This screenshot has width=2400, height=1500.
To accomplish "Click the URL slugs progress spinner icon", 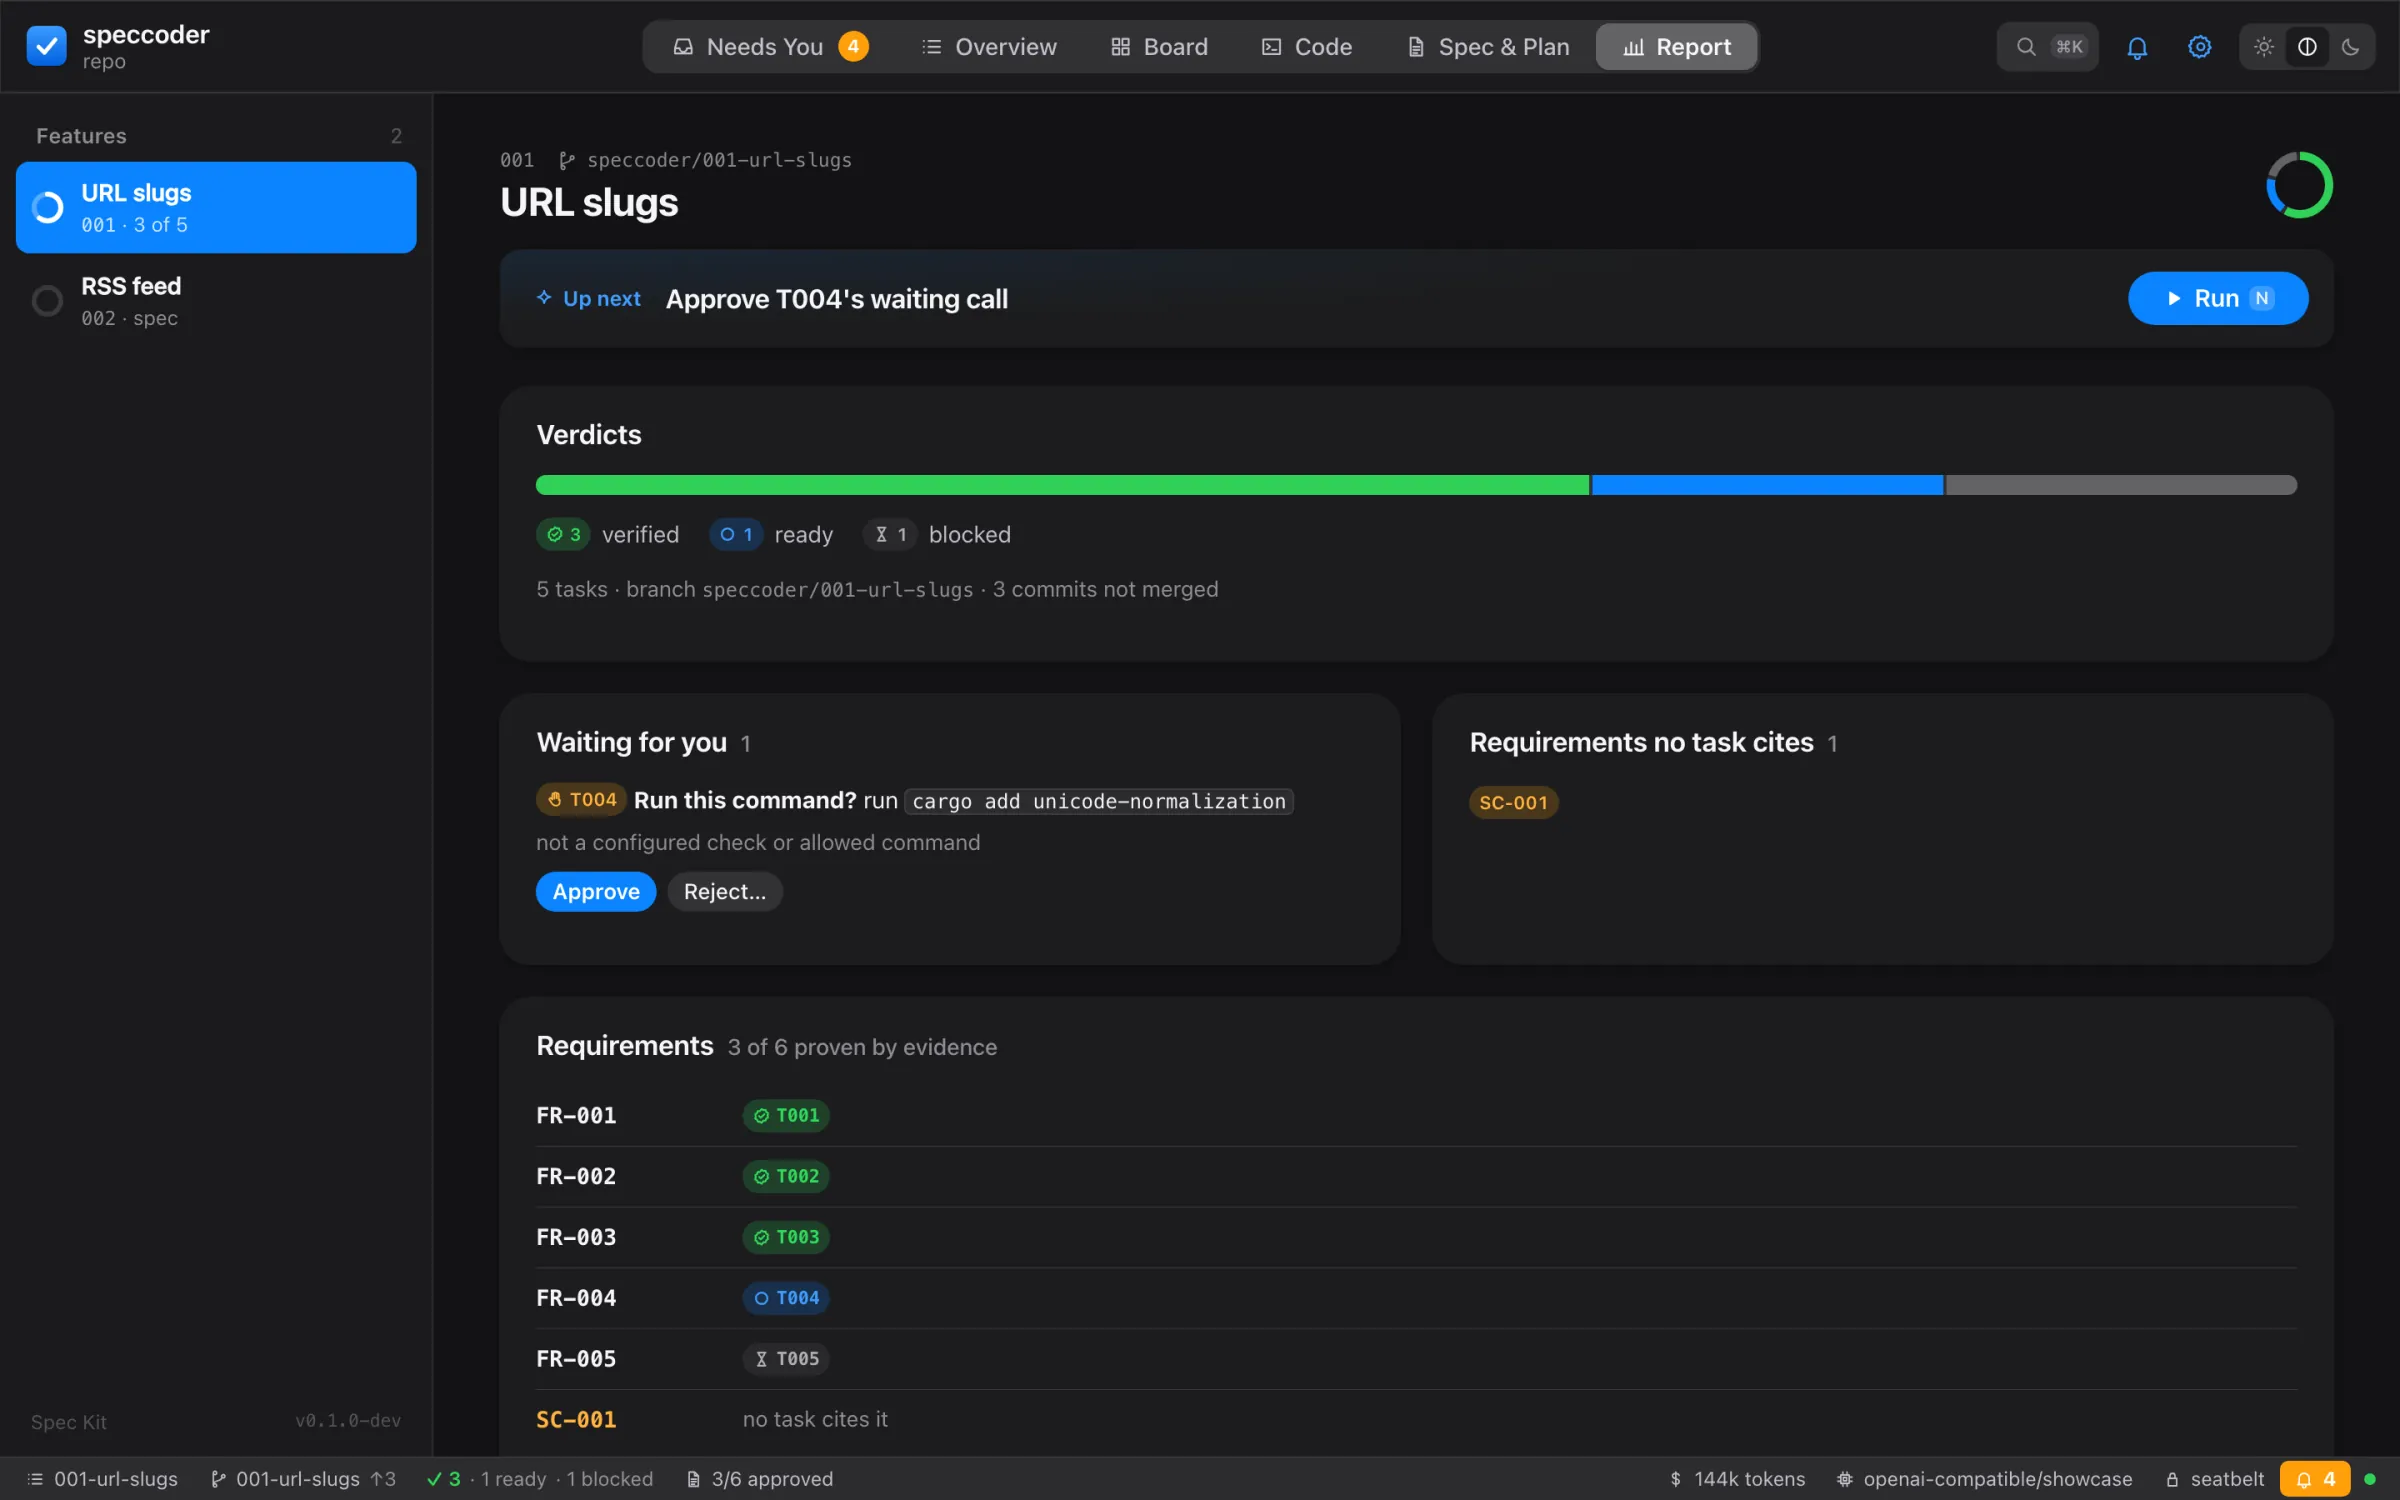I will pos(47,208).
